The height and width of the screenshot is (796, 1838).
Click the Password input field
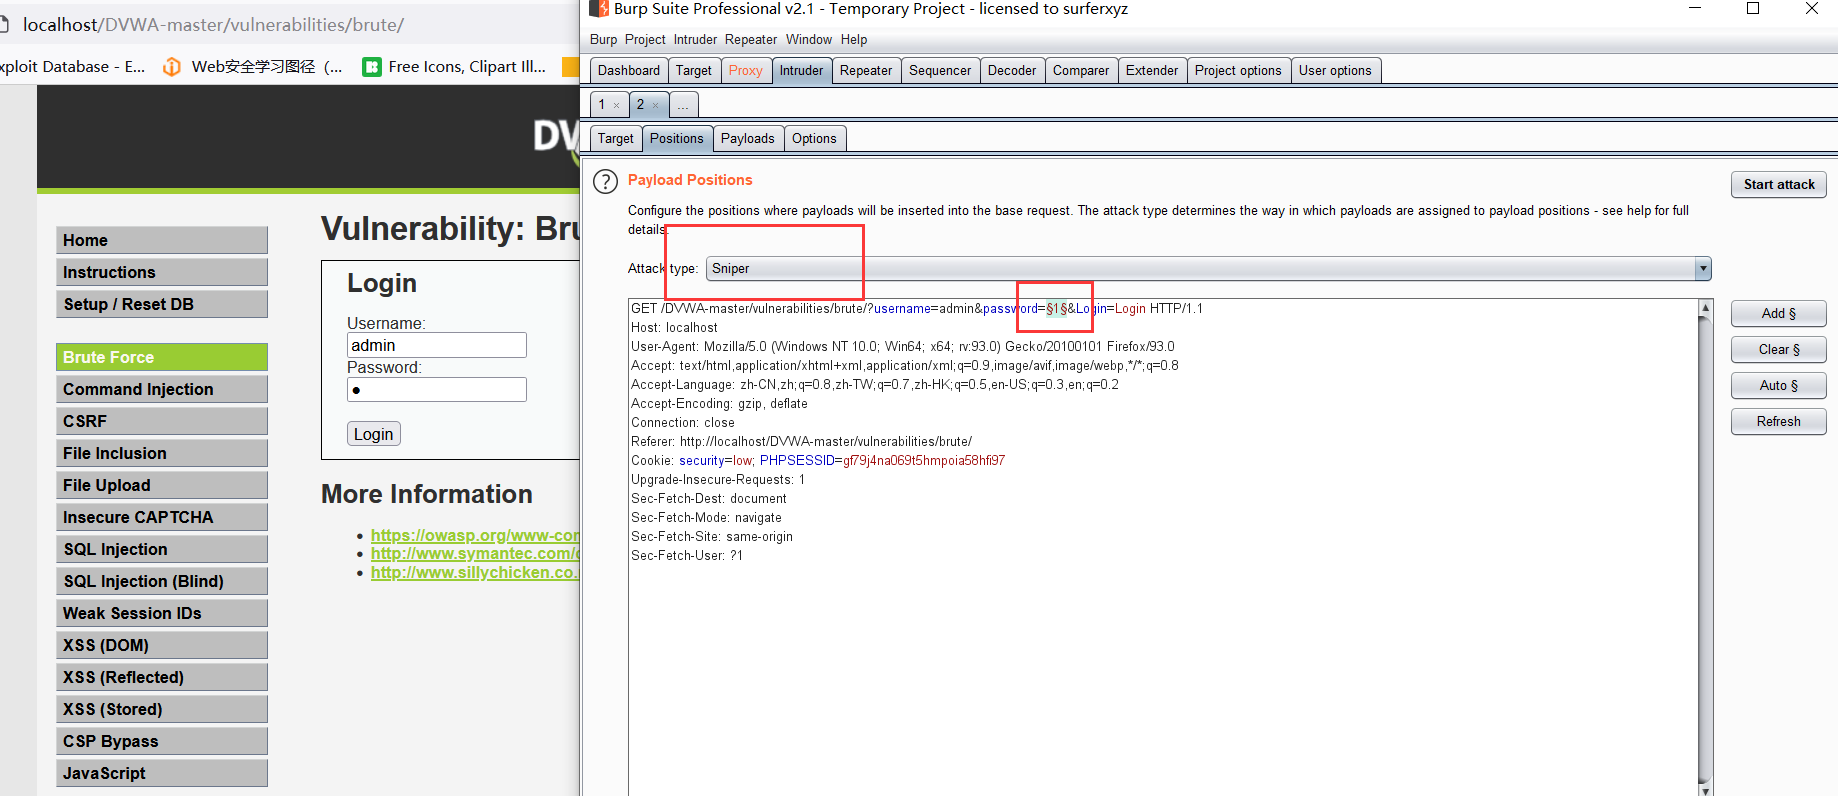[x=437, y=389]
